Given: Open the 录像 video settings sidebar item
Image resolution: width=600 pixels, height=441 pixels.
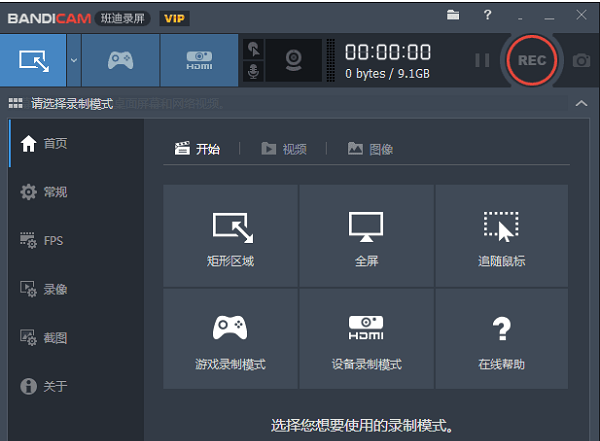Looking at the screenshot, I should click(77, 289).
